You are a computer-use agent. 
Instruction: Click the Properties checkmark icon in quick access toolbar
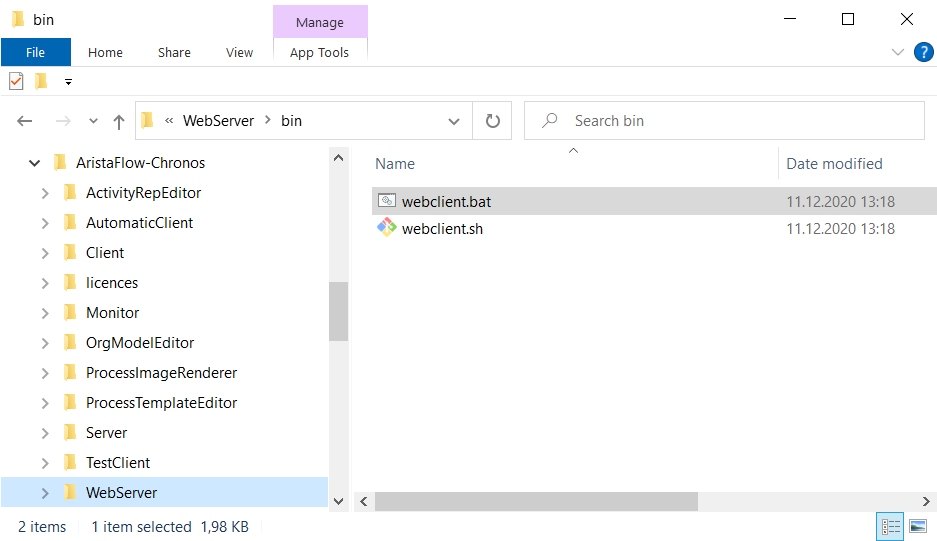[16, 81]
